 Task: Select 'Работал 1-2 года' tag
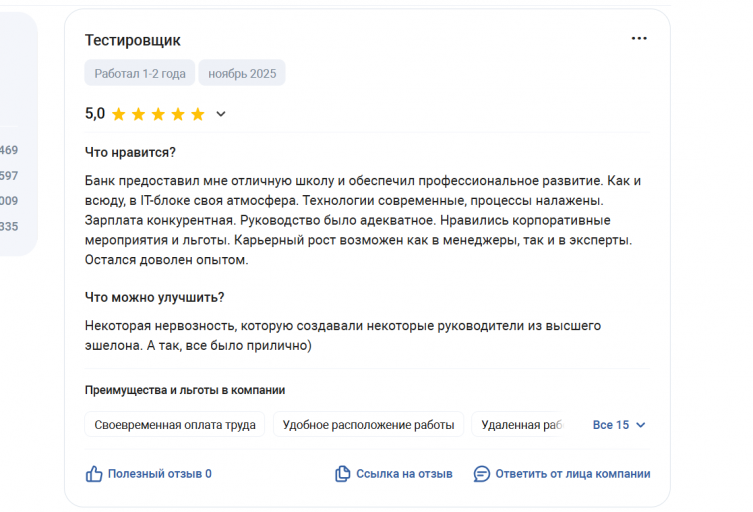click(x=139, y=73)
